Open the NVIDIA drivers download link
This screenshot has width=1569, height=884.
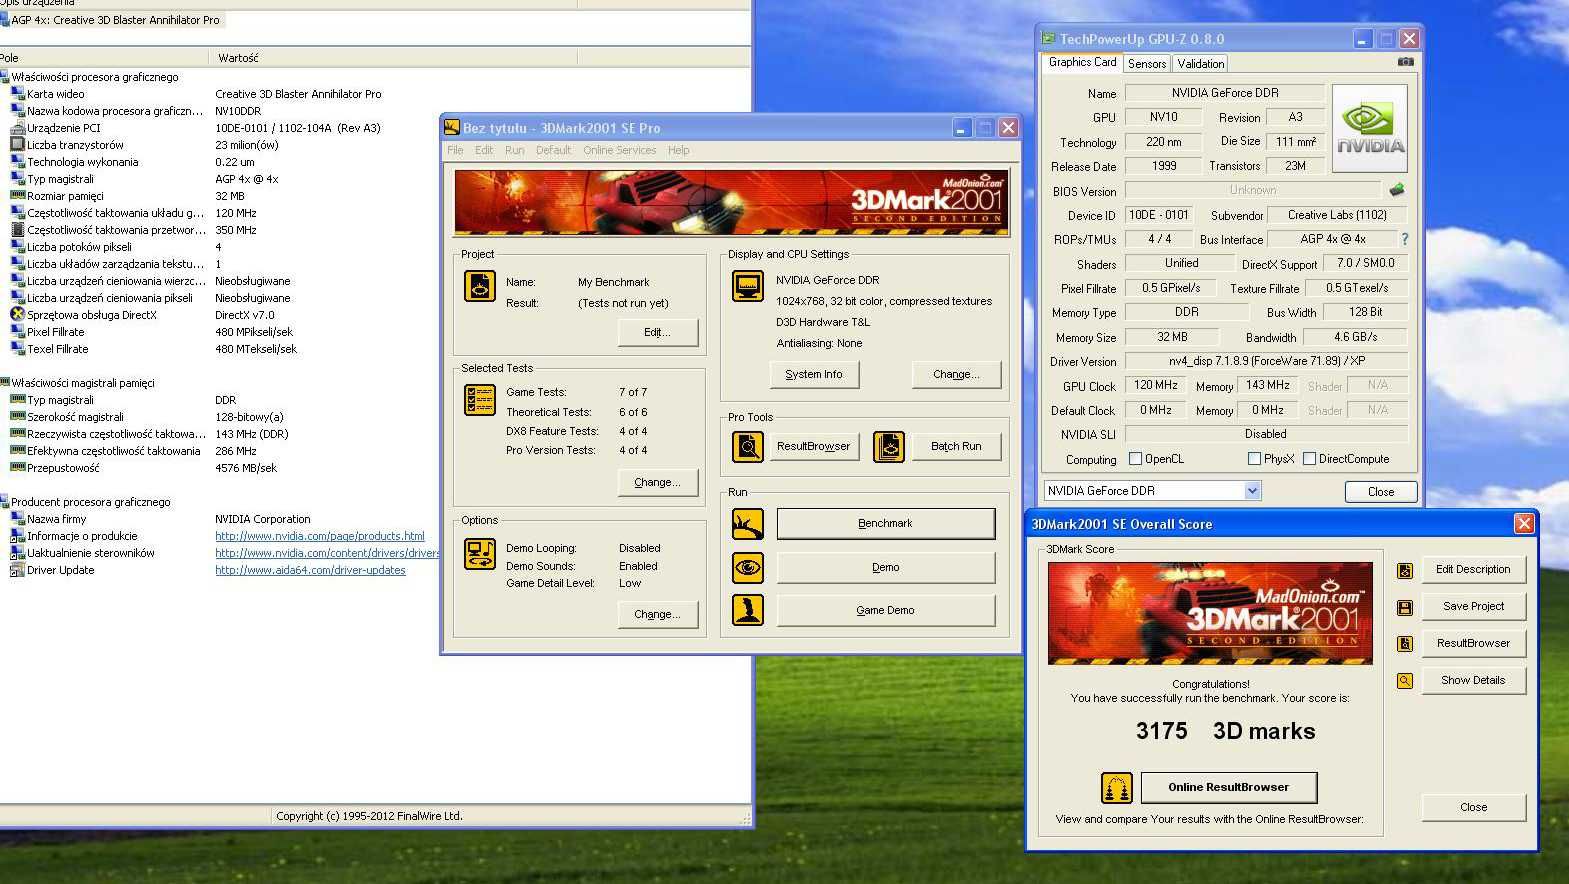(327, 553)
